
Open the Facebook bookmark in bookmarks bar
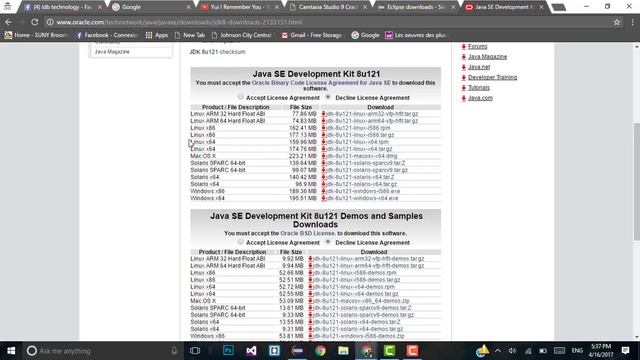[106, 36]
